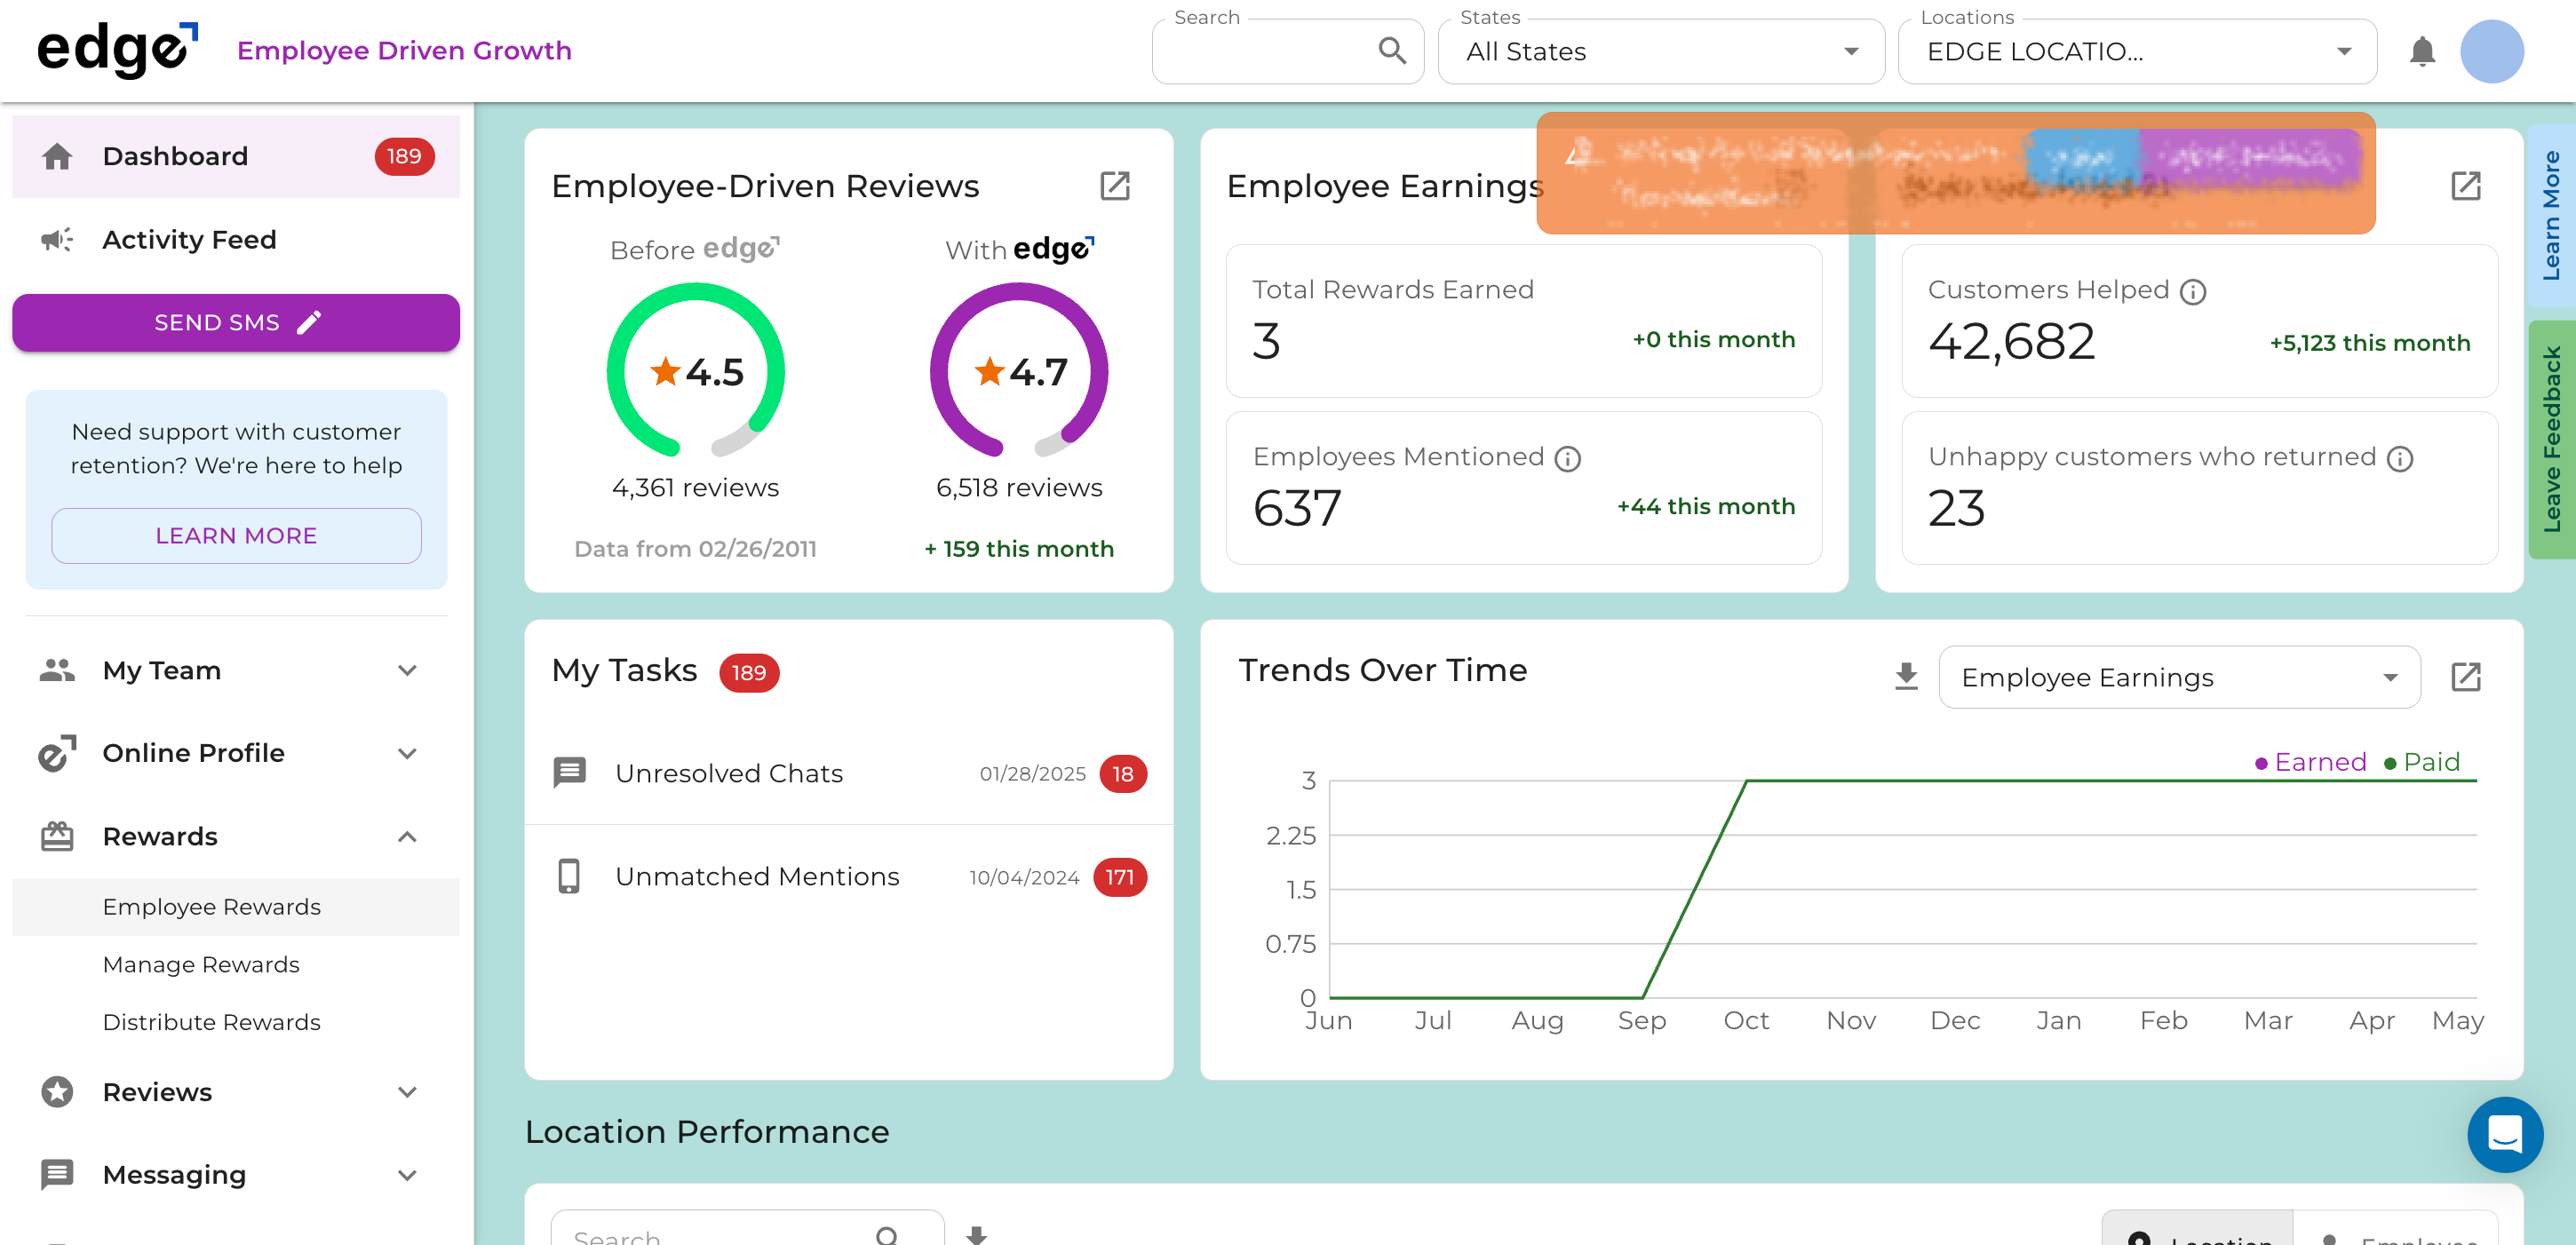This screenshot has width=2576, height=1245.
Task: Open notifications bell
Action: pyautogui.click(x=2422, y=51)
